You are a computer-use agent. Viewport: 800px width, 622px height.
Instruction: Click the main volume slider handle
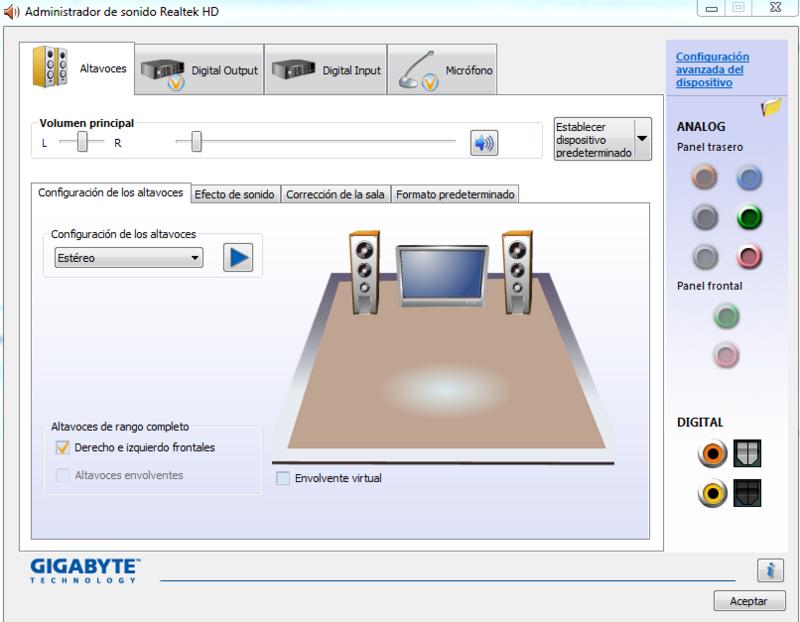point(196,143)
